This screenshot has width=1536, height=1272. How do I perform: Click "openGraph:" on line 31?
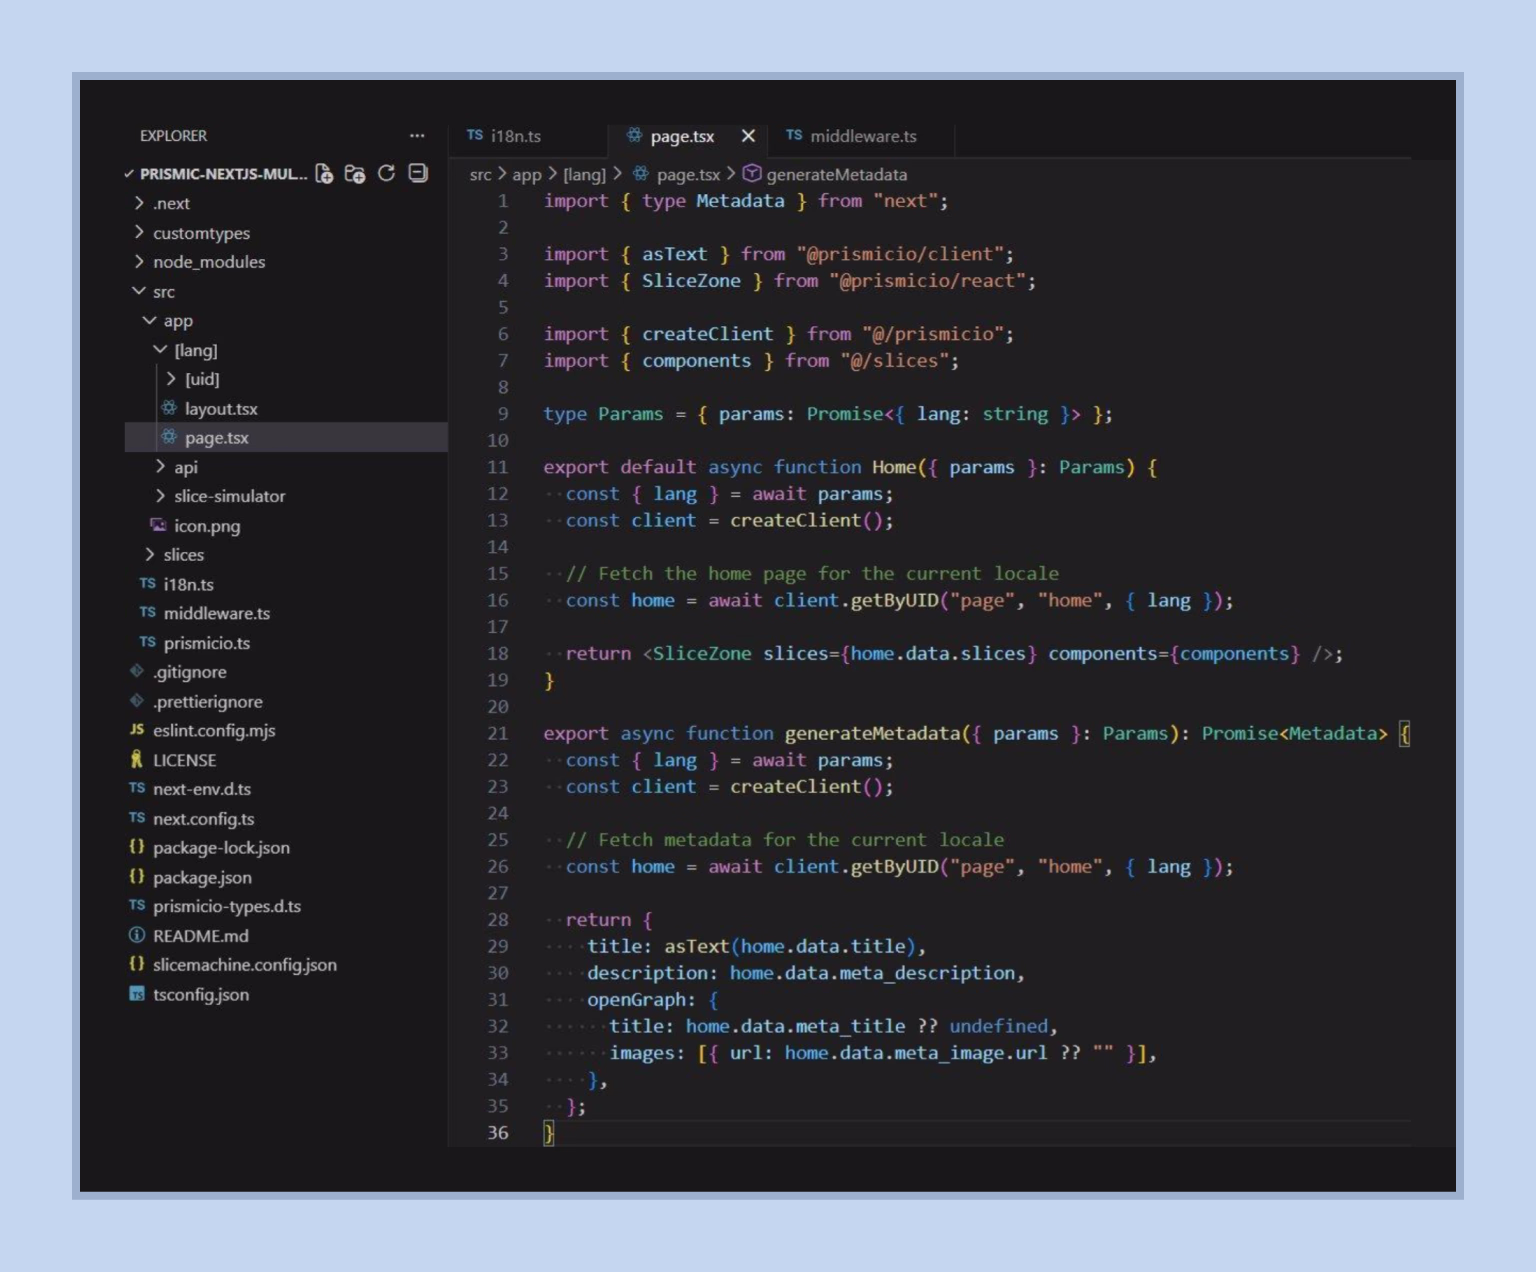641,999
